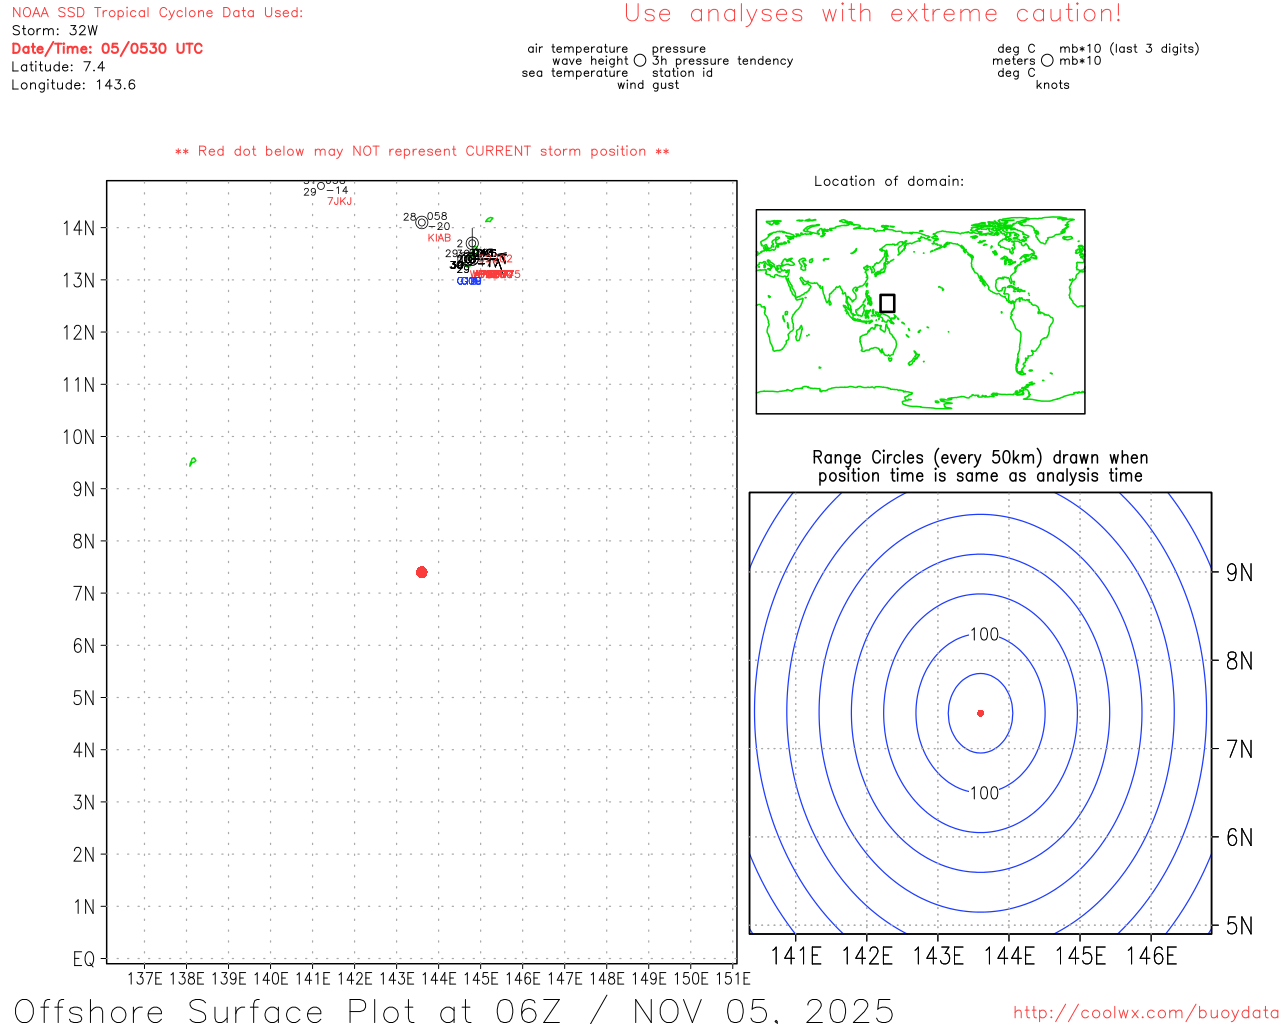Click the 'Storm: 32W' text
This screenshot has width=1280, height=1024.
(x=55, y=31)
